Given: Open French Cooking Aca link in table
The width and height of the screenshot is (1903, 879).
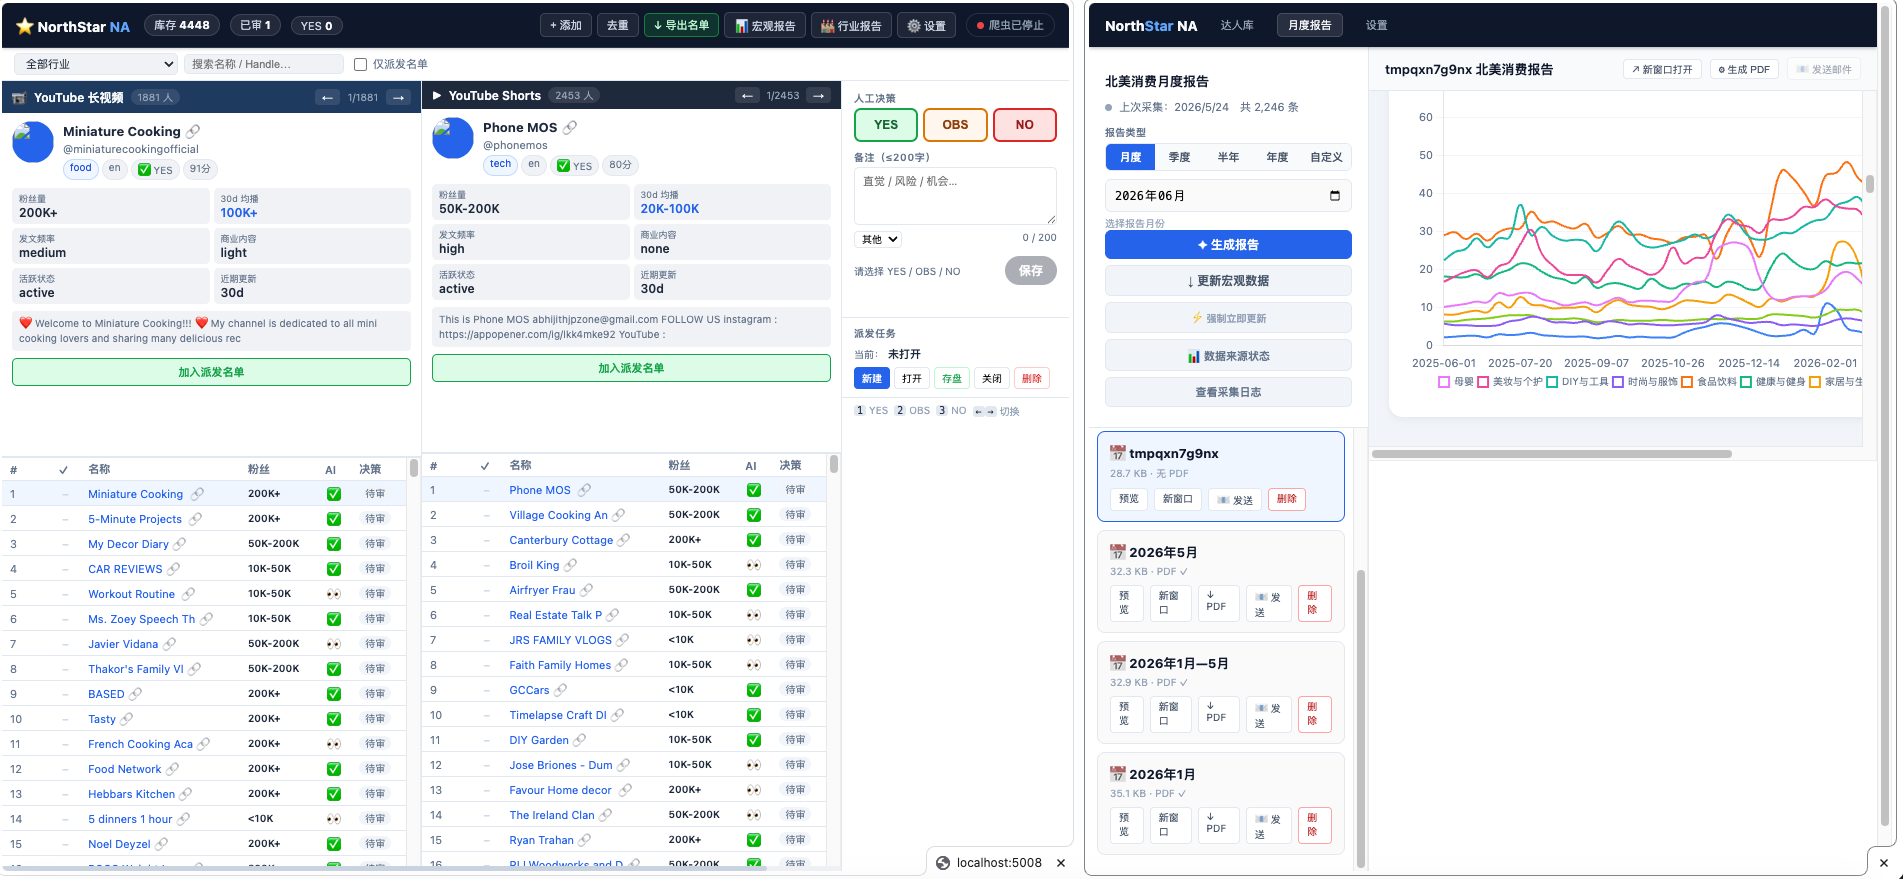Looking at the screenshot, I should pyautogui.click(x=140, y=744).
